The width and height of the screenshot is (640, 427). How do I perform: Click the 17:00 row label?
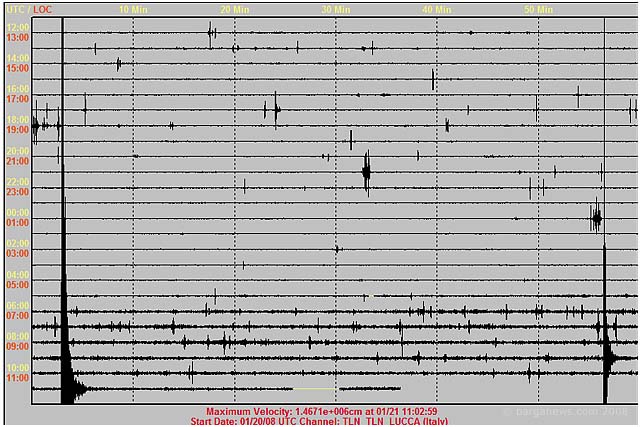(17, 99)
